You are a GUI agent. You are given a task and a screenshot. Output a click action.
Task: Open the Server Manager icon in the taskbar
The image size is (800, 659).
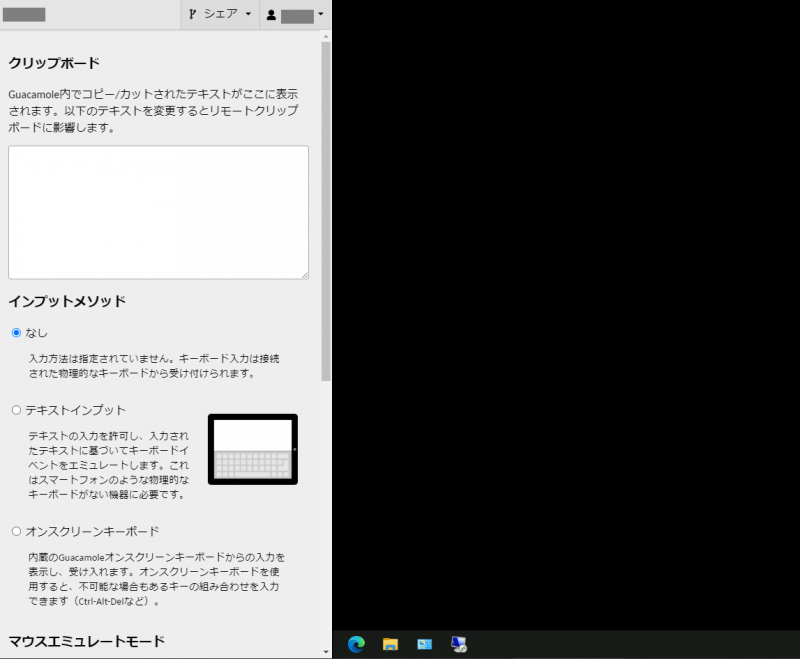point(424,644)
